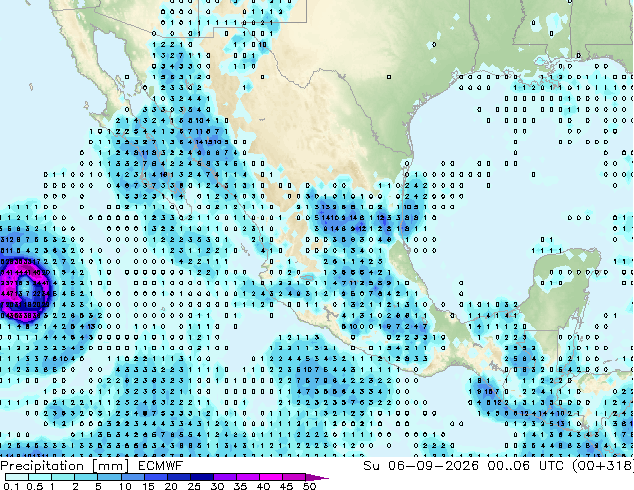Pick the 10–15 mm legend color swatch
The width and height of the screenshot is (634, 490).
click(x=132, y=477)
